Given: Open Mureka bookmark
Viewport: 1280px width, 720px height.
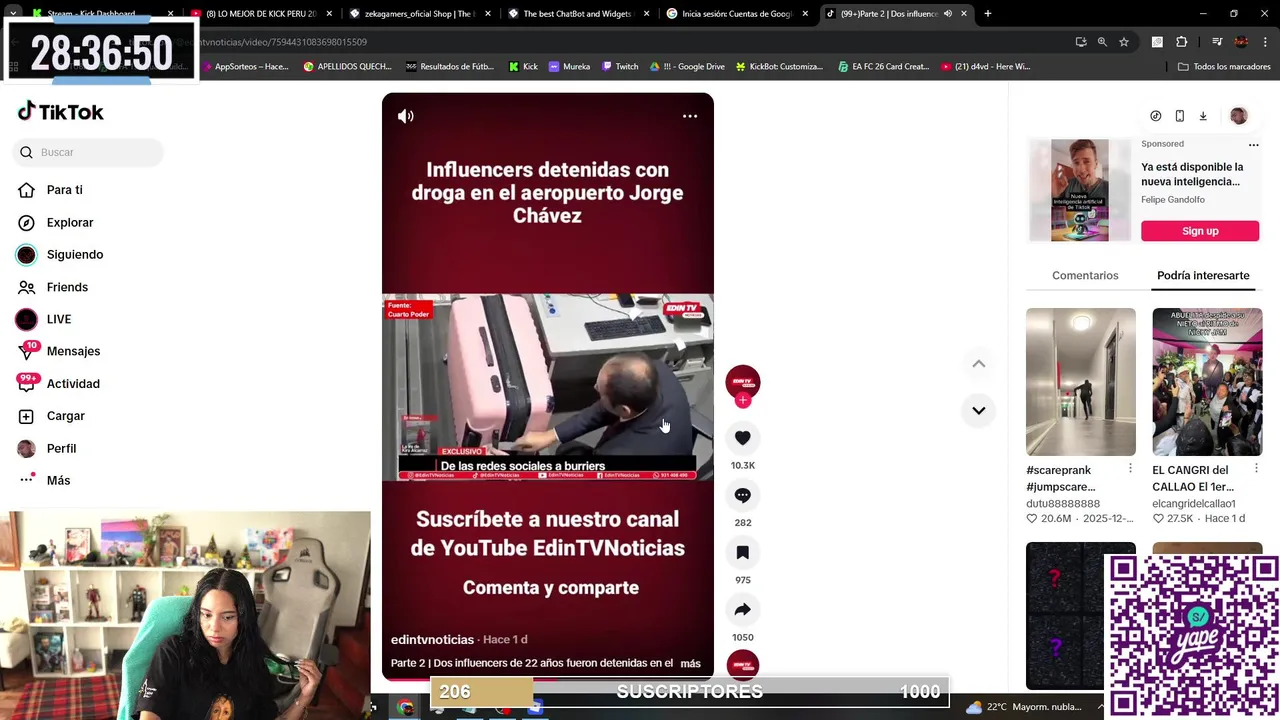Looking at the screenshot, I should point(569,66).
